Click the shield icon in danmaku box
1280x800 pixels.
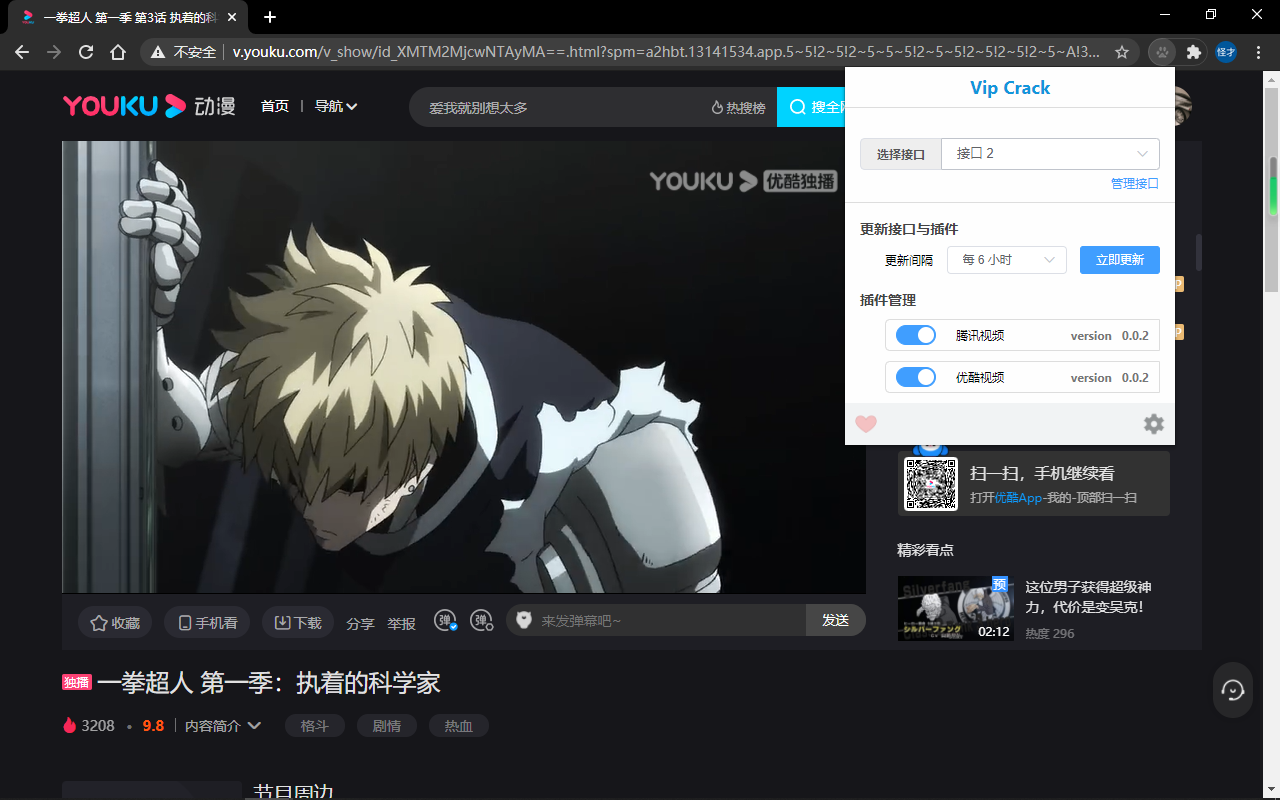click(524, 621)
